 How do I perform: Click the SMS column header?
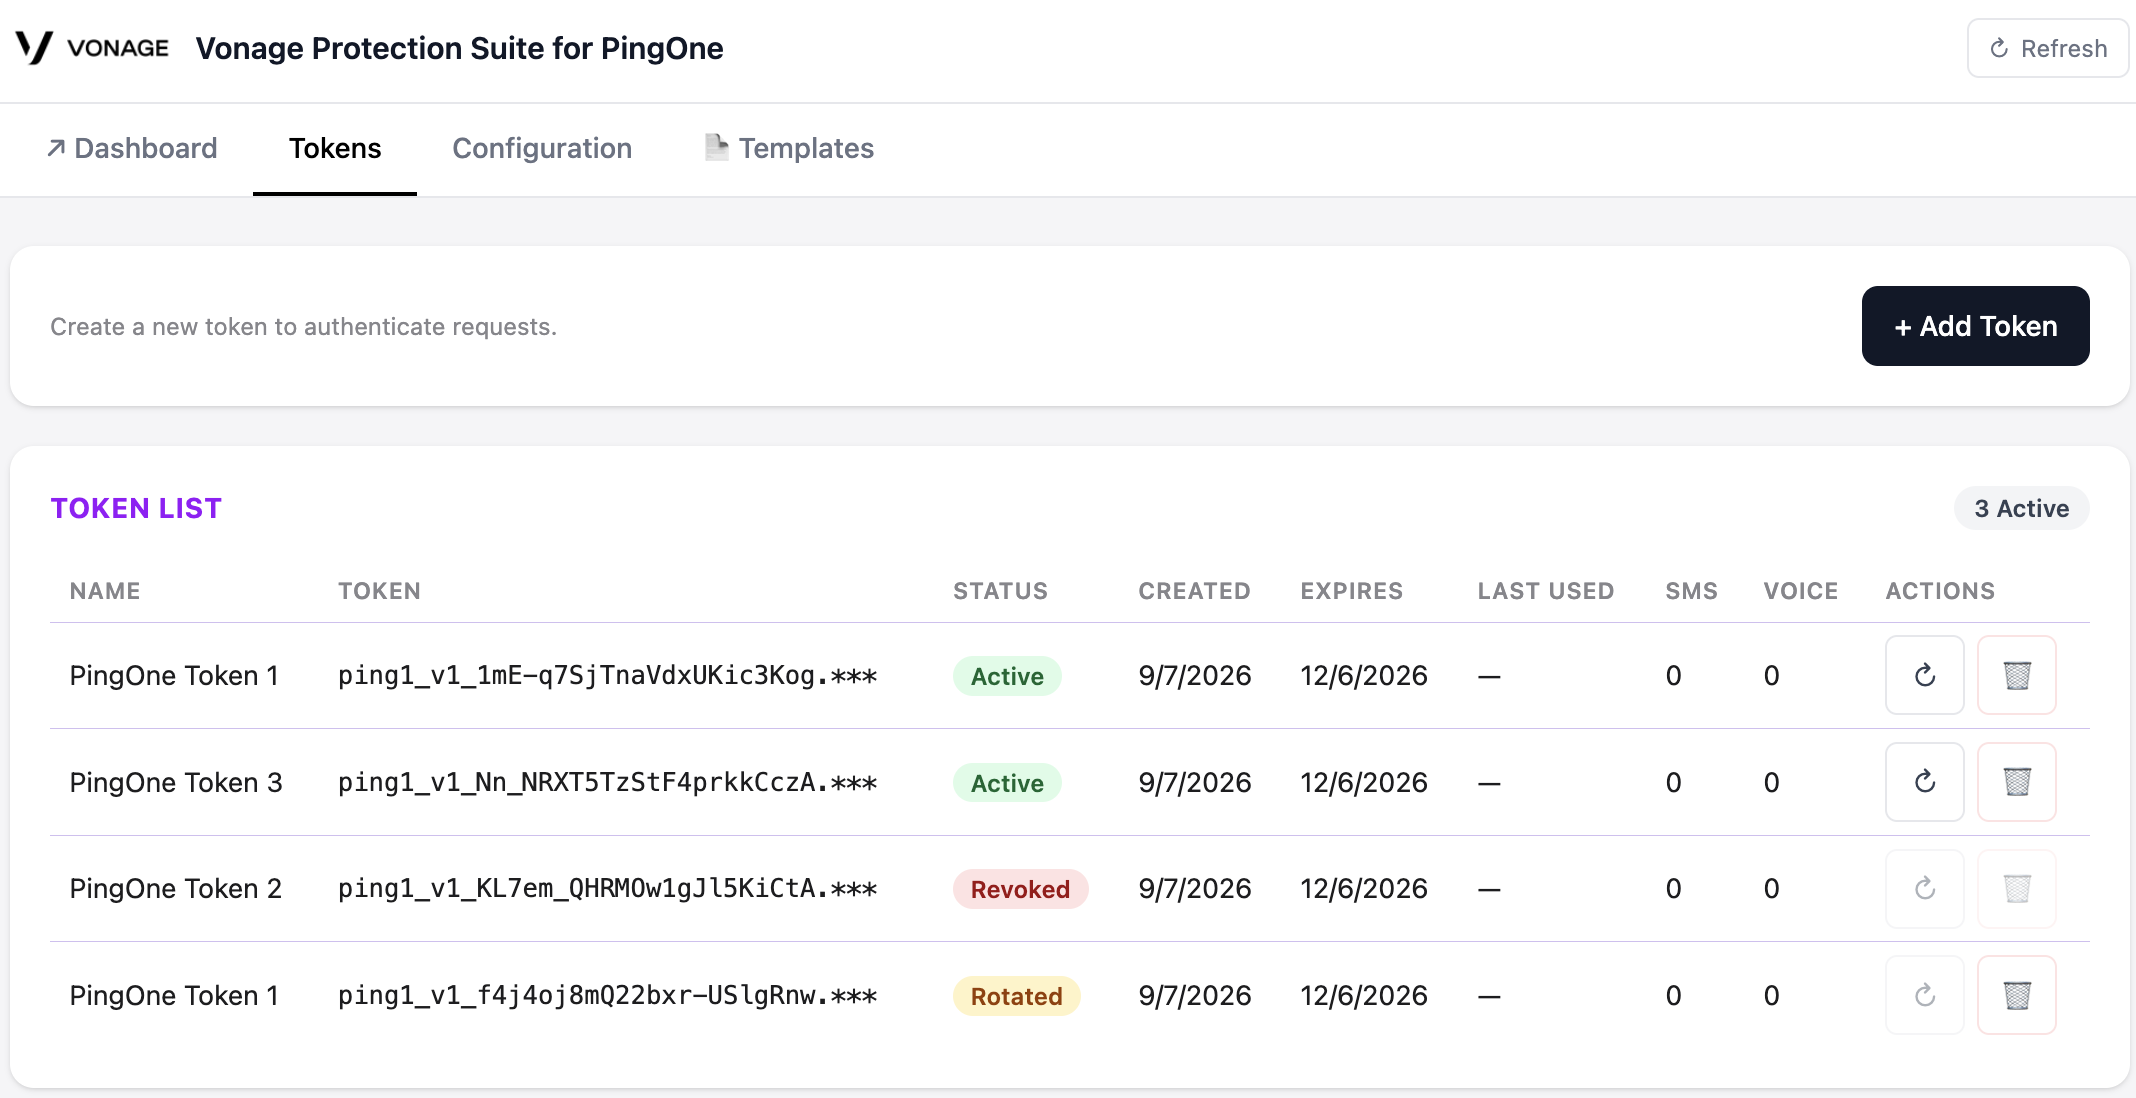[1691, 591]
